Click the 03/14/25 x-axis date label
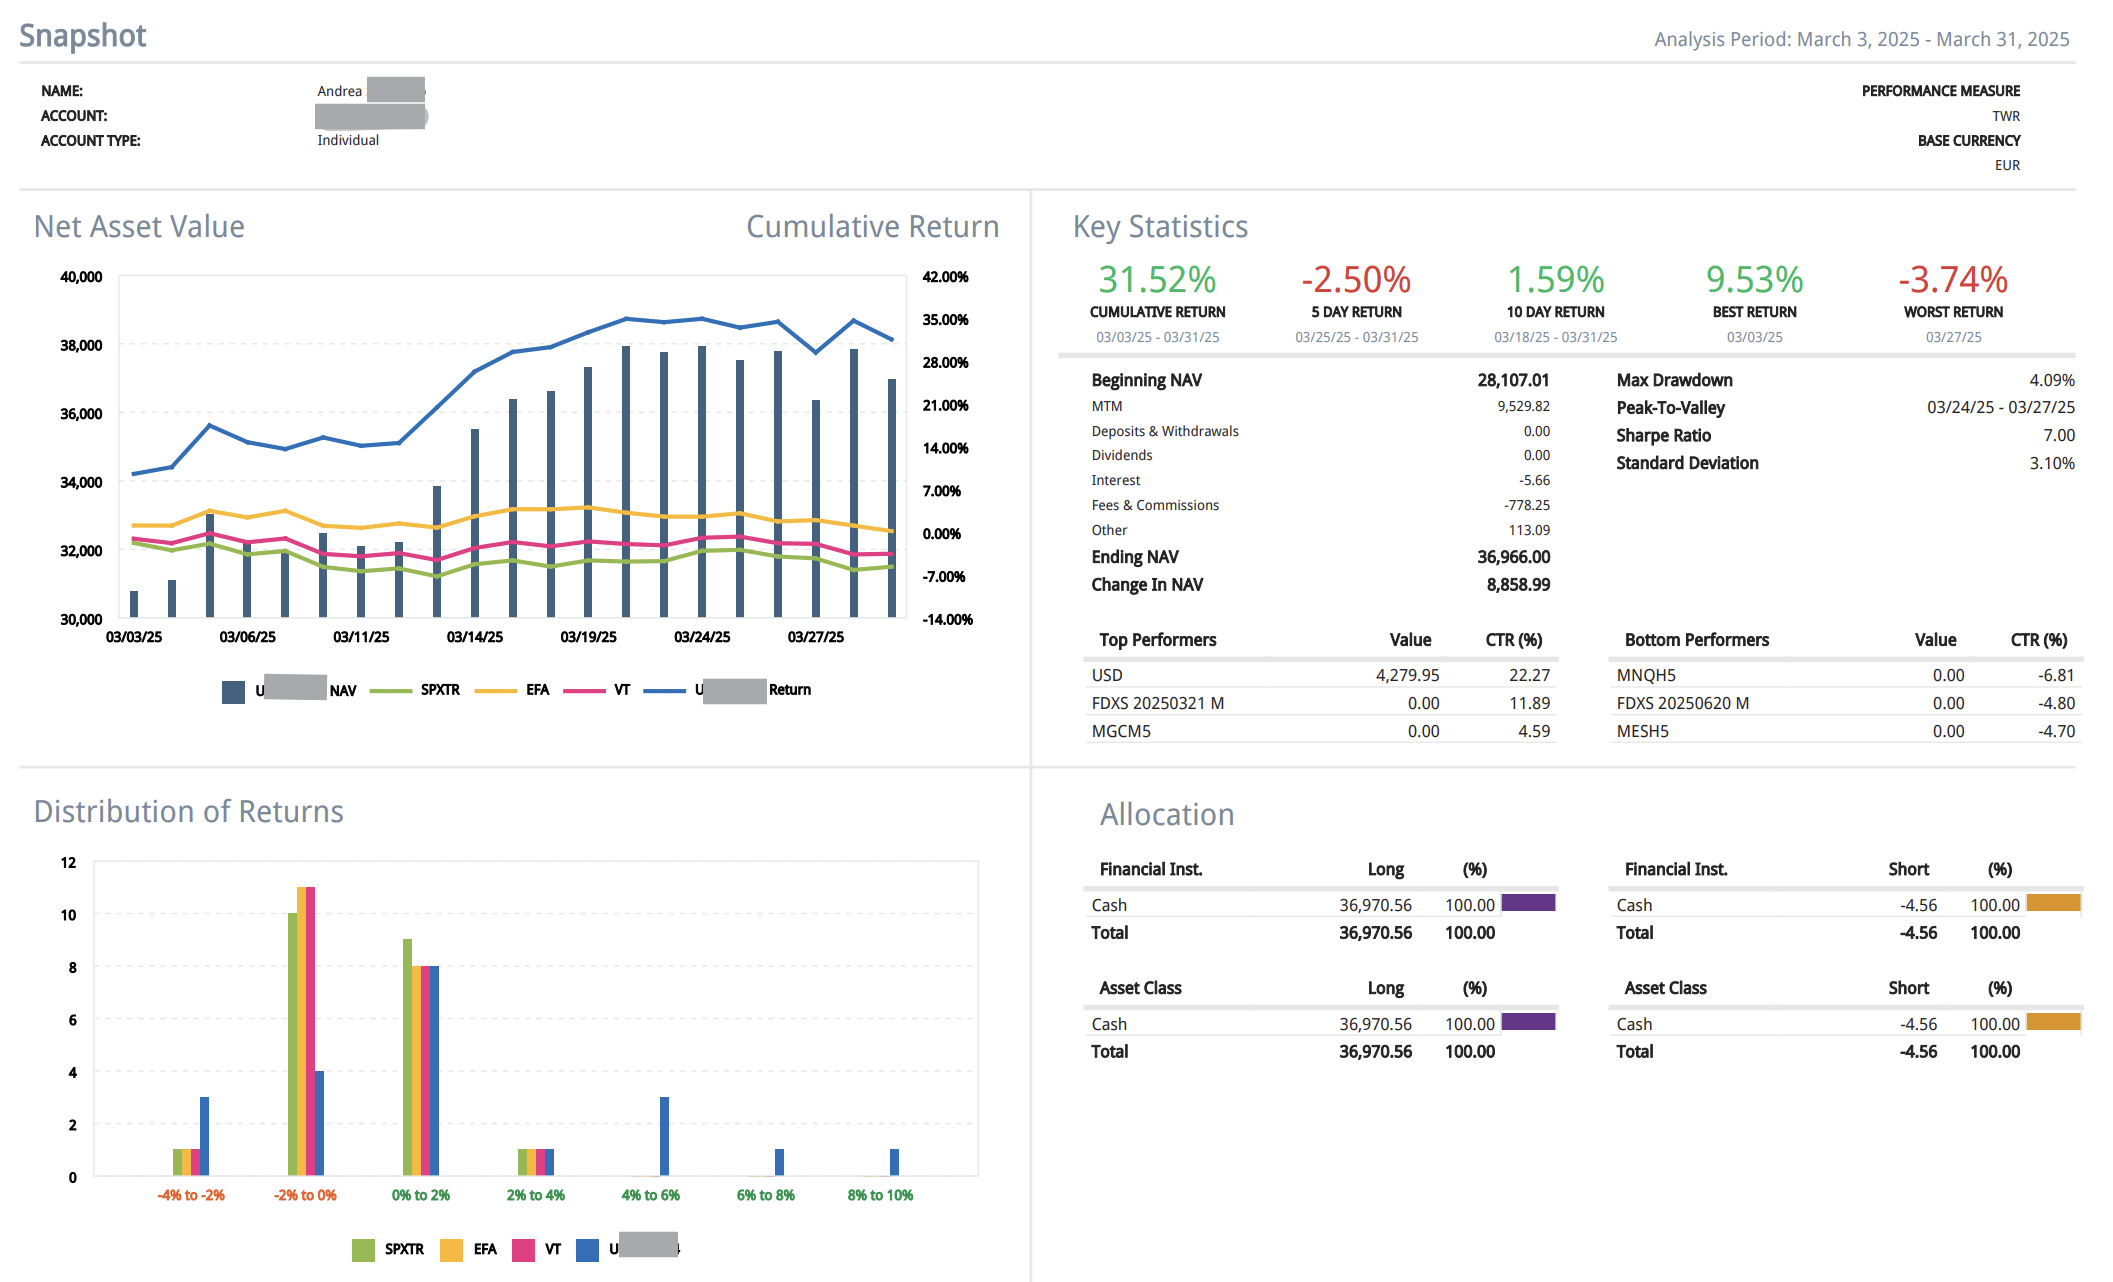The image size is (2113, 1282). coord(474,637)
